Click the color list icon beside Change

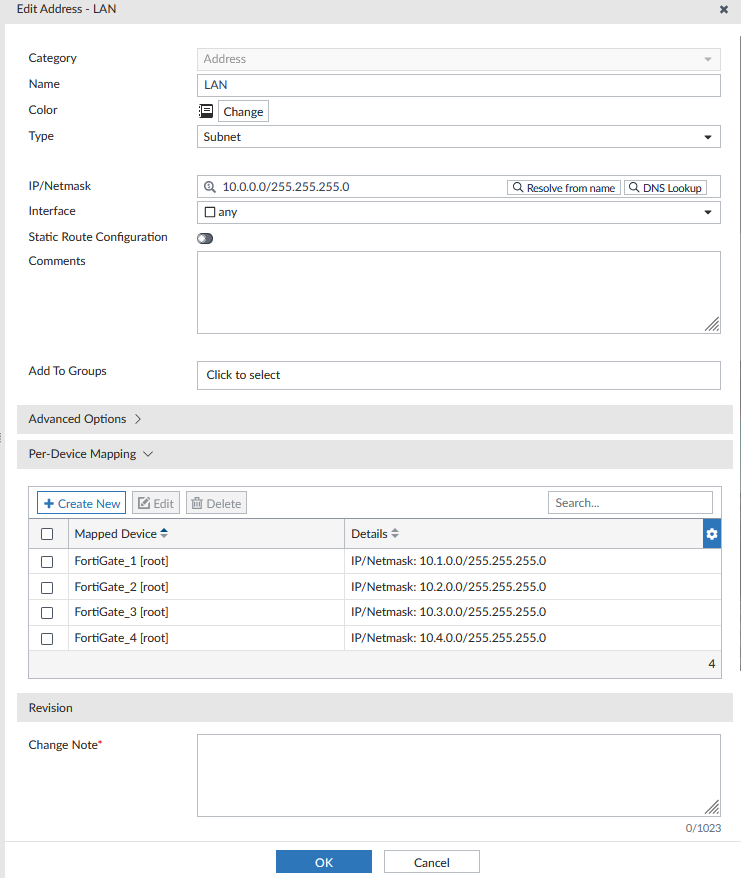[206, 111]
